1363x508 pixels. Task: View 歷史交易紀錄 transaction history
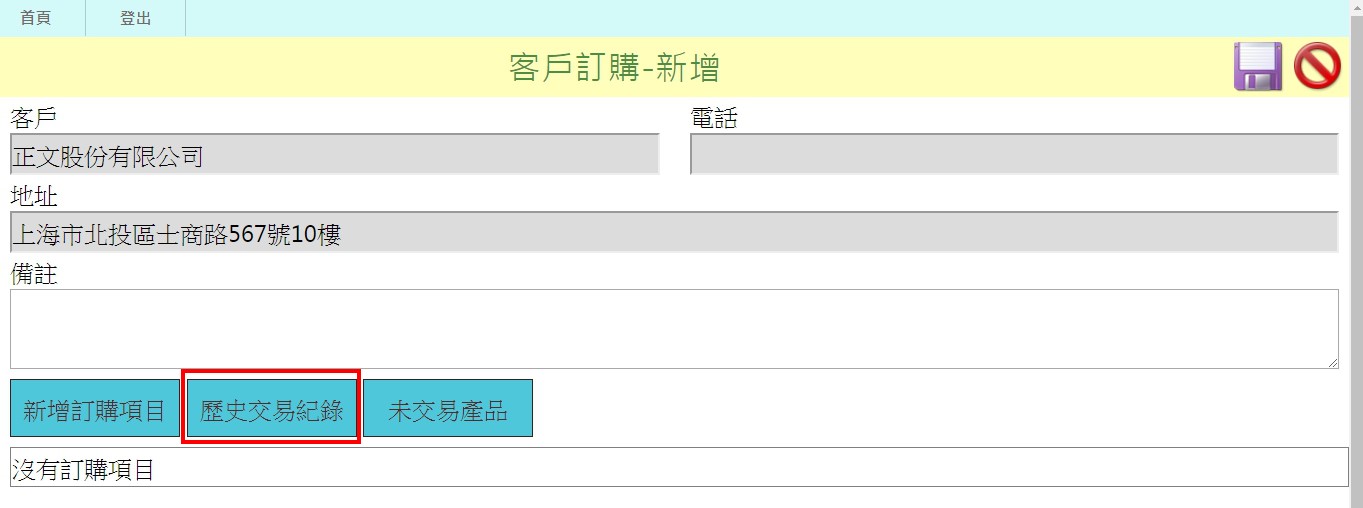[271, 408]
